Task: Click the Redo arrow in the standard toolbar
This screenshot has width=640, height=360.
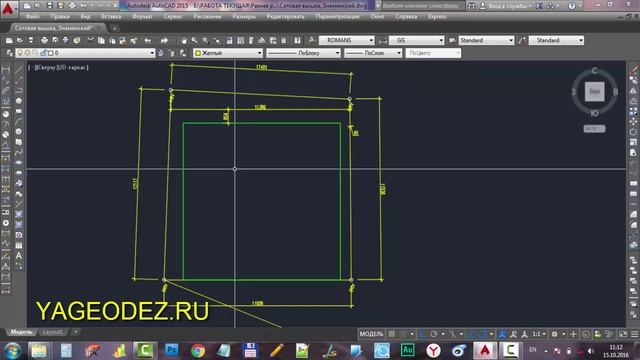Action: [x=164, y=40]
